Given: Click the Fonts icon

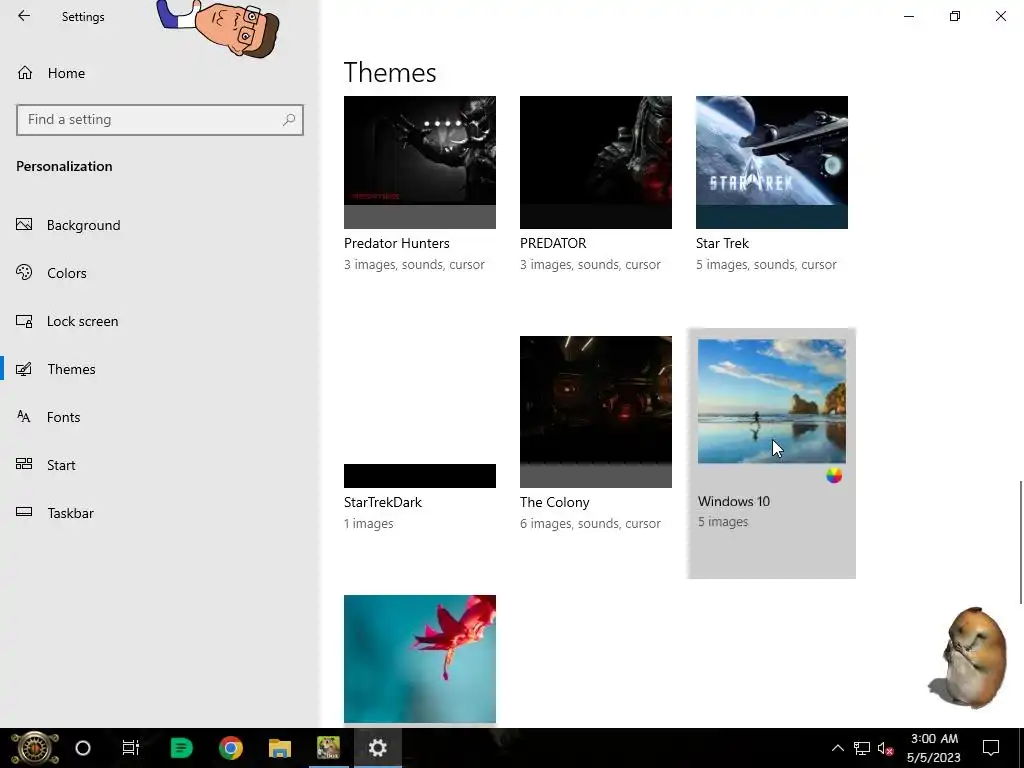Looking at the screenshot, I should (24, 417).
